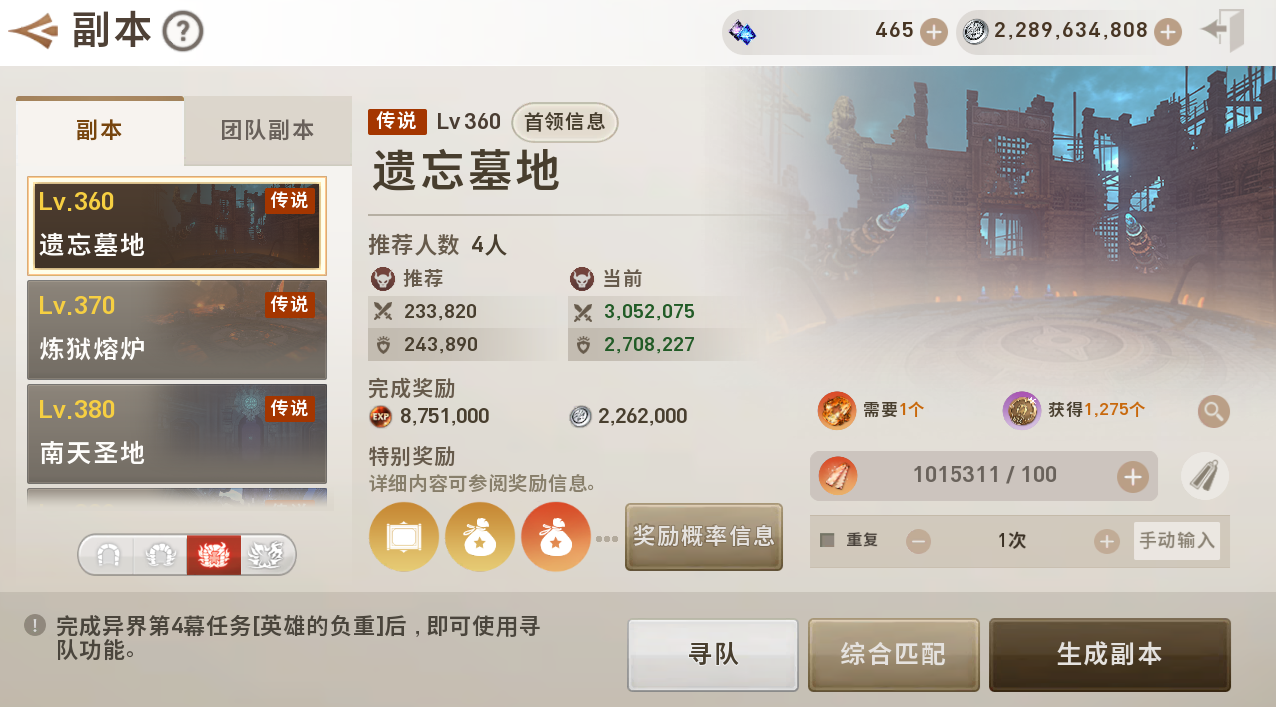This screenshot has width=1276, height=707.
Task: Toggle the 重复 checkbox
Action: (x=827, y=540)
